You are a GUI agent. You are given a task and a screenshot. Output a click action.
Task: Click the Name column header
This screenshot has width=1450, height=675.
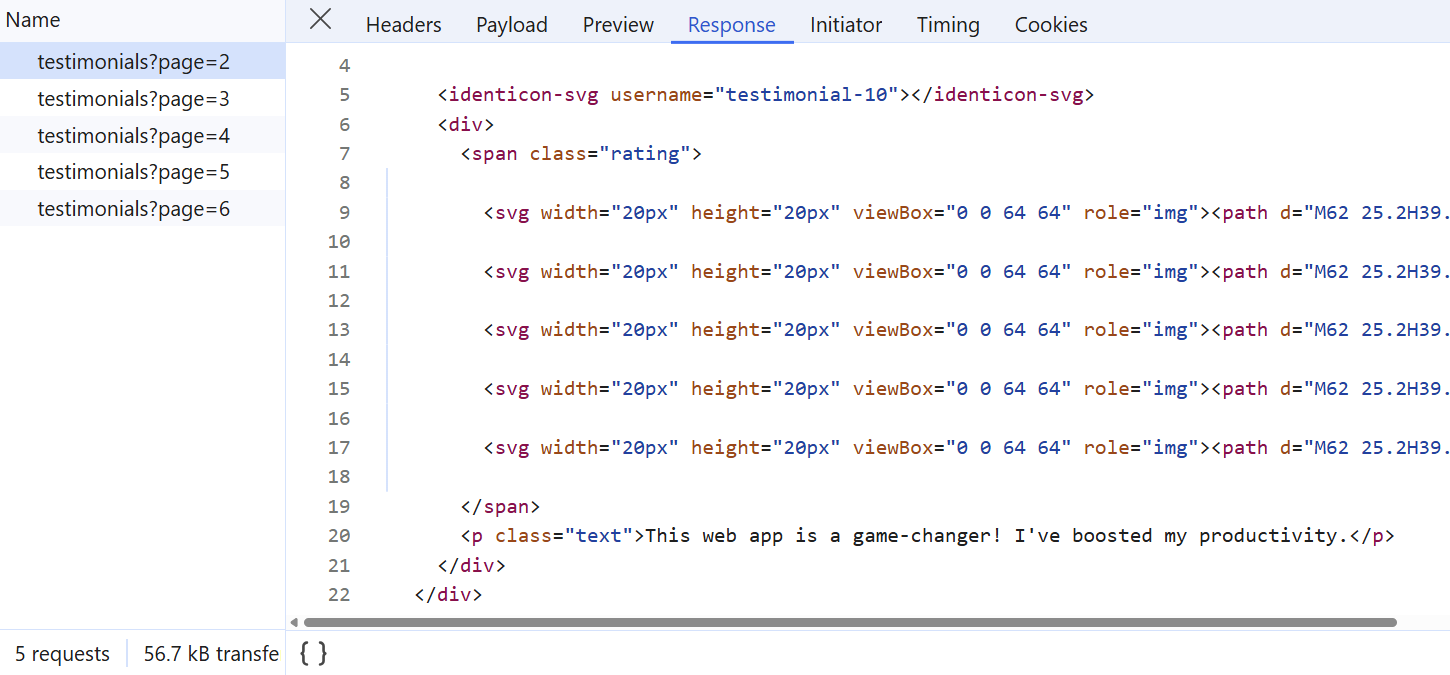pyautogui.click(x=33, y=19)
